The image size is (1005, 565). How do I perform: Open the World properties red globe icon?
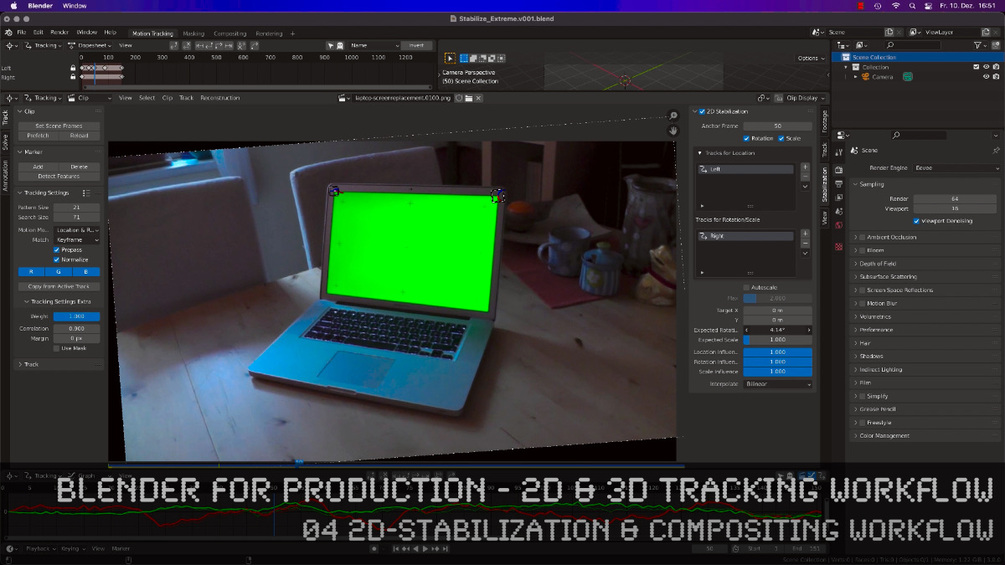click(838, 225)
